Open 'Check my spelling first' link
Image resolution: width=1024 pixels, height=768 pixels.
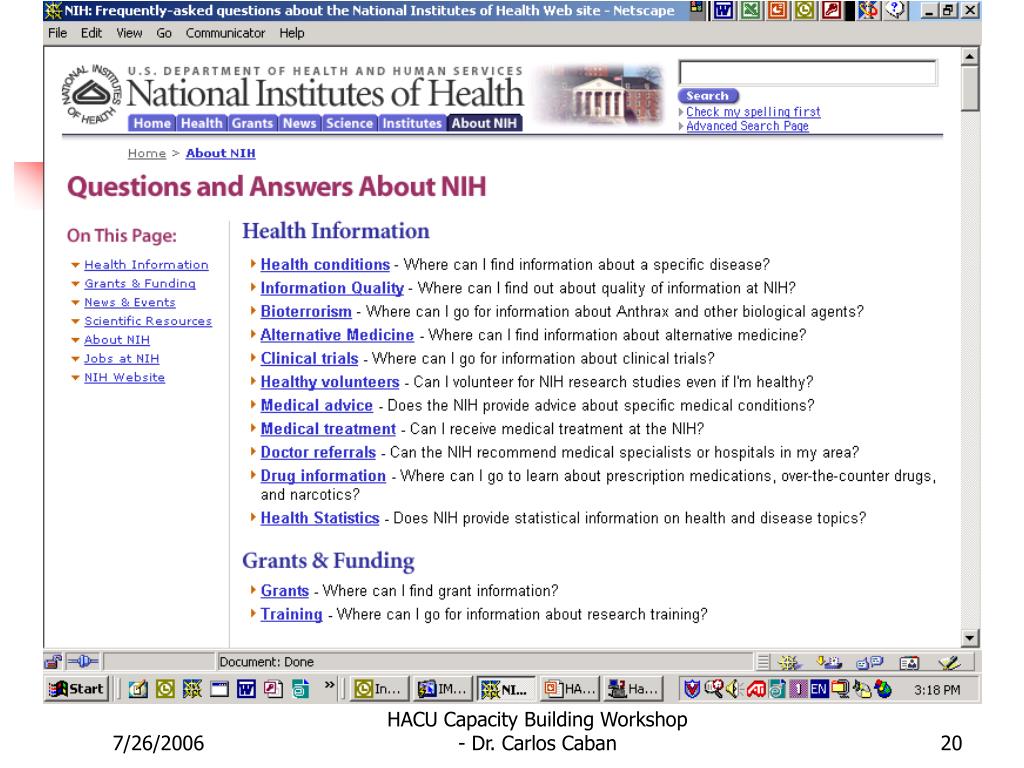tap(753, 112)
